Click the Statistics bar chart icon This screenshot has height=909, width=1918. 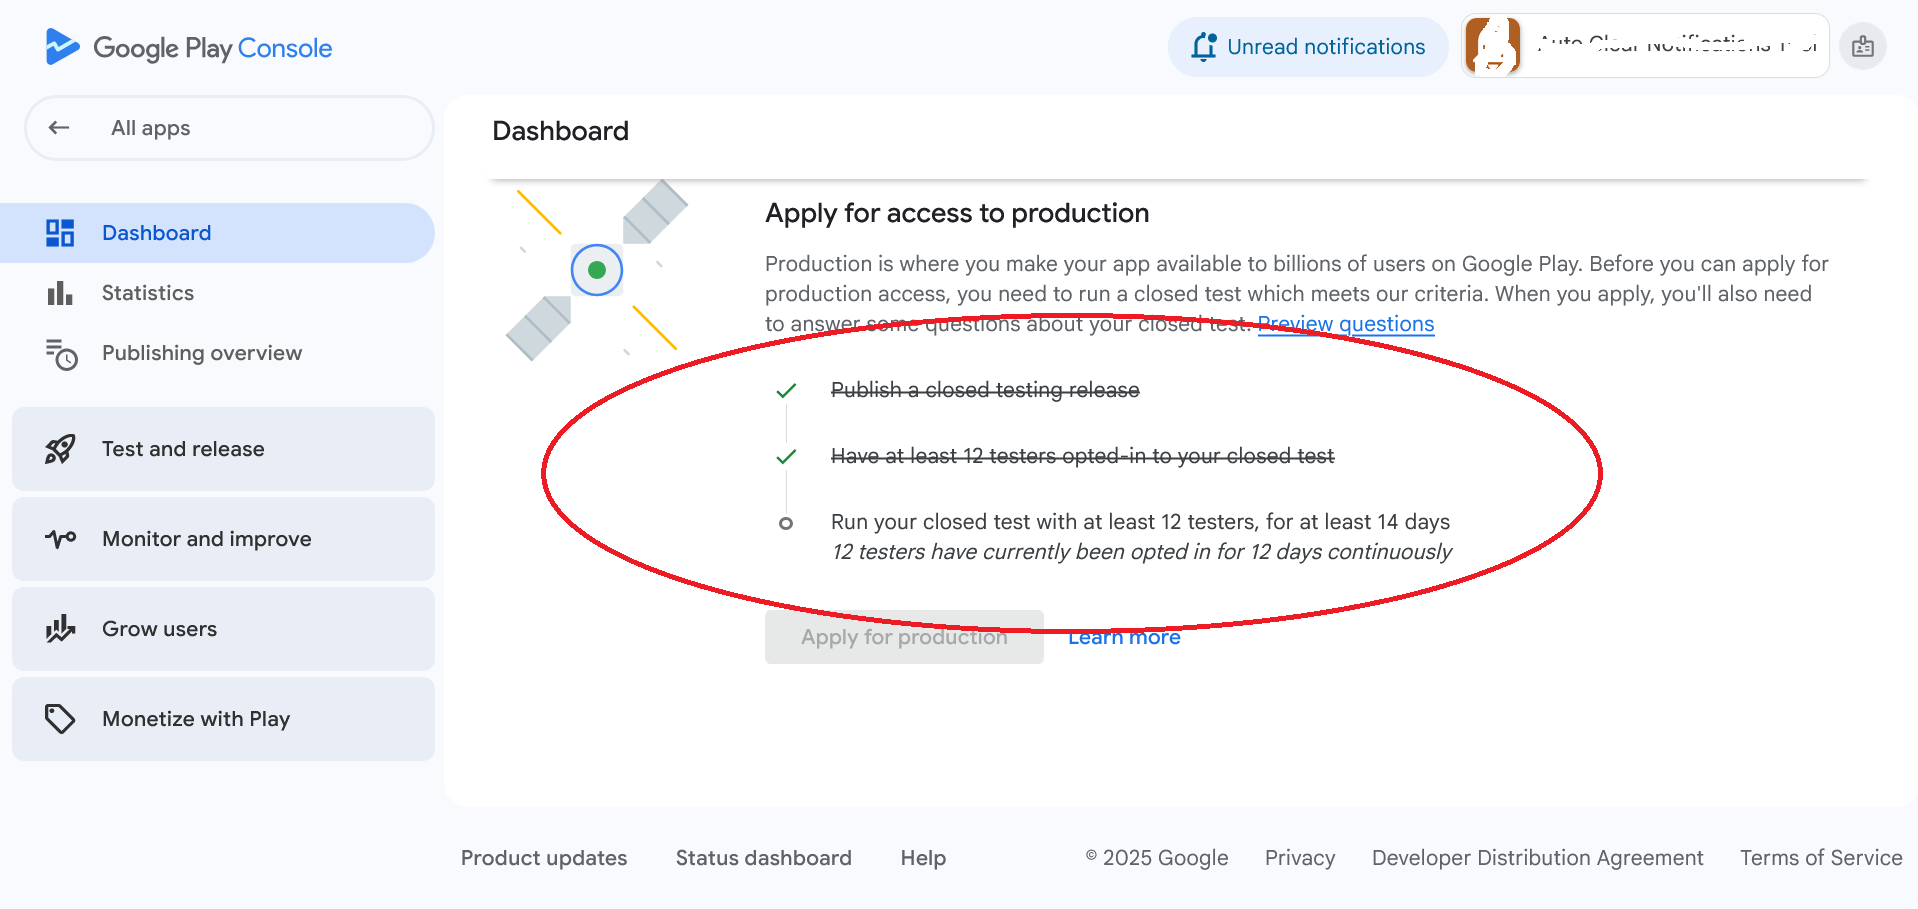click(x=60, y=293)
